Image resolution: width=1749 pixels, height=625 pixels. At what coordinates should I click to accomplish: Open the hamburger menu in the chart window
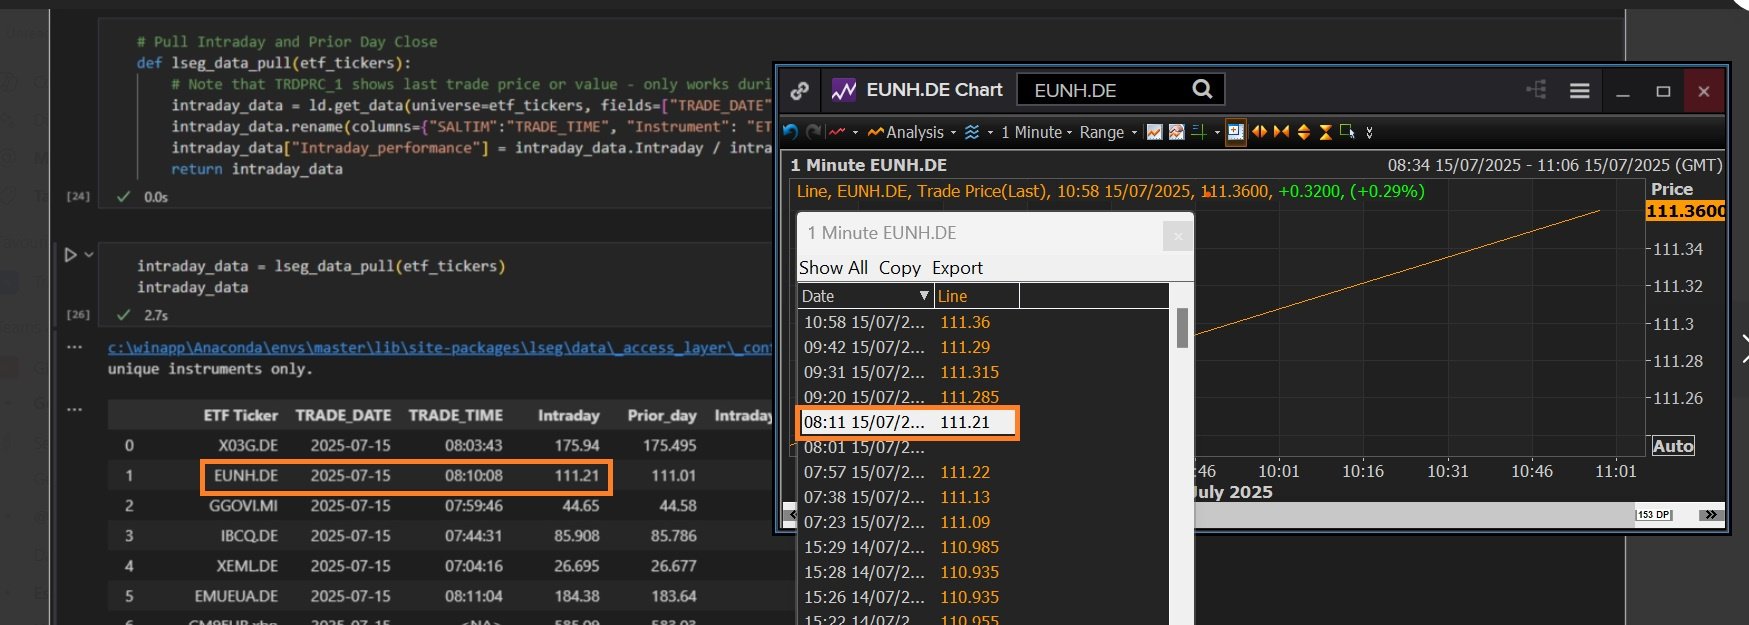pos(1580,91)
